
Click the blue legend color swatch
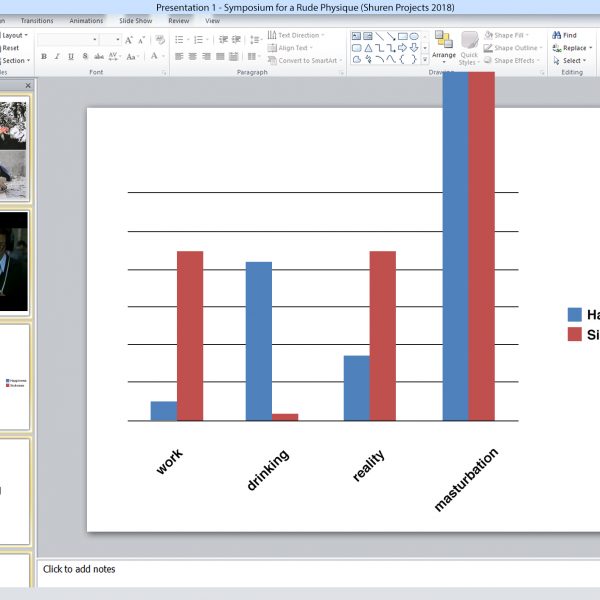click(574, 314)
